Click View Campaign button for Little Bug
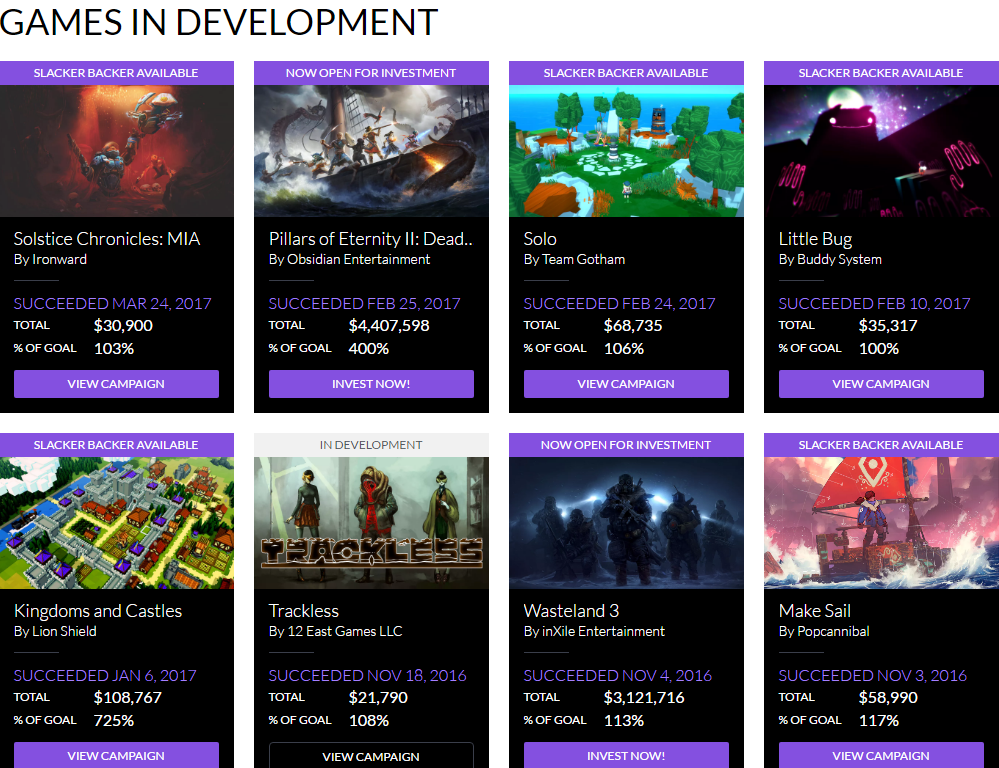Screen dimensions: 999x768 point(881,384)
